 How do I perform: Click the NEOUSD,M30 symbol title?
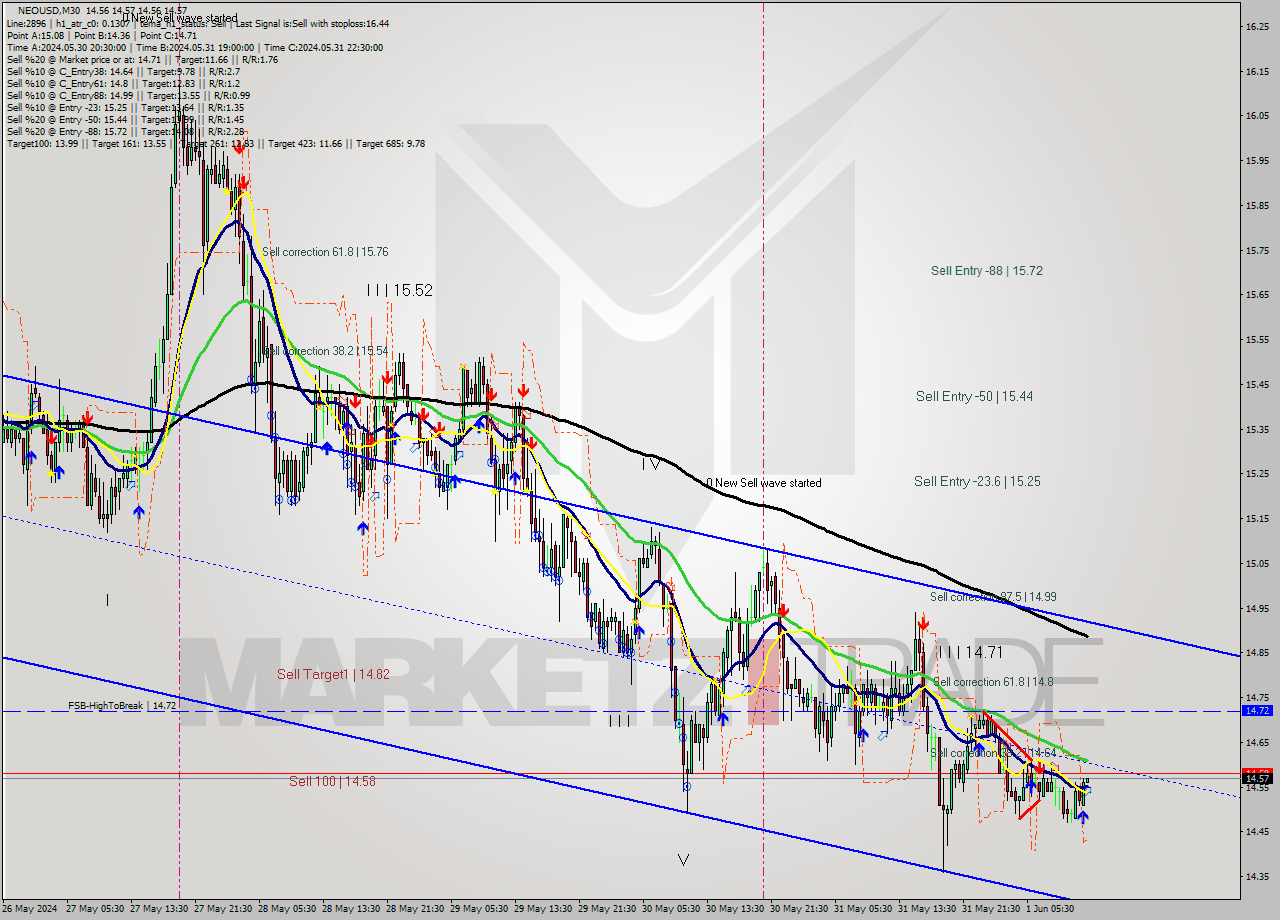[49, 10]
